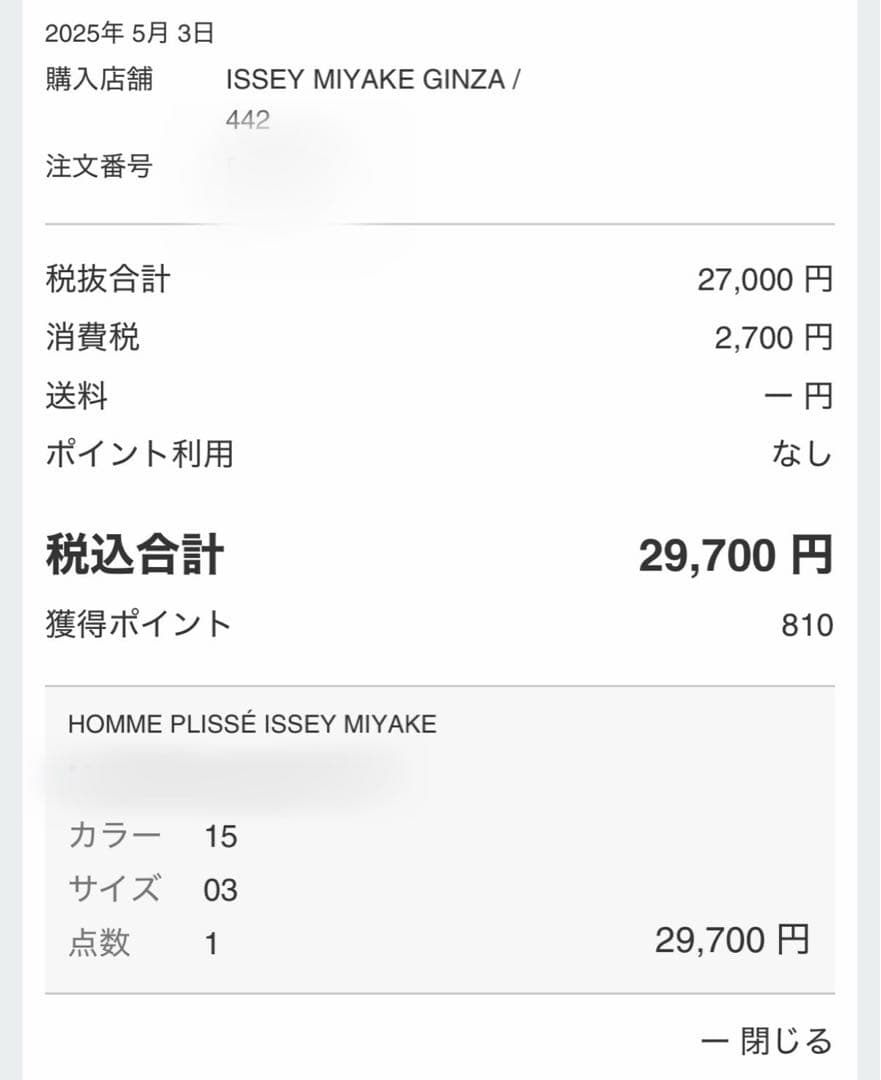Click the ポイント利用 value なし
This screenshot has width=881, height=1080.
click(x=802, y=454)
